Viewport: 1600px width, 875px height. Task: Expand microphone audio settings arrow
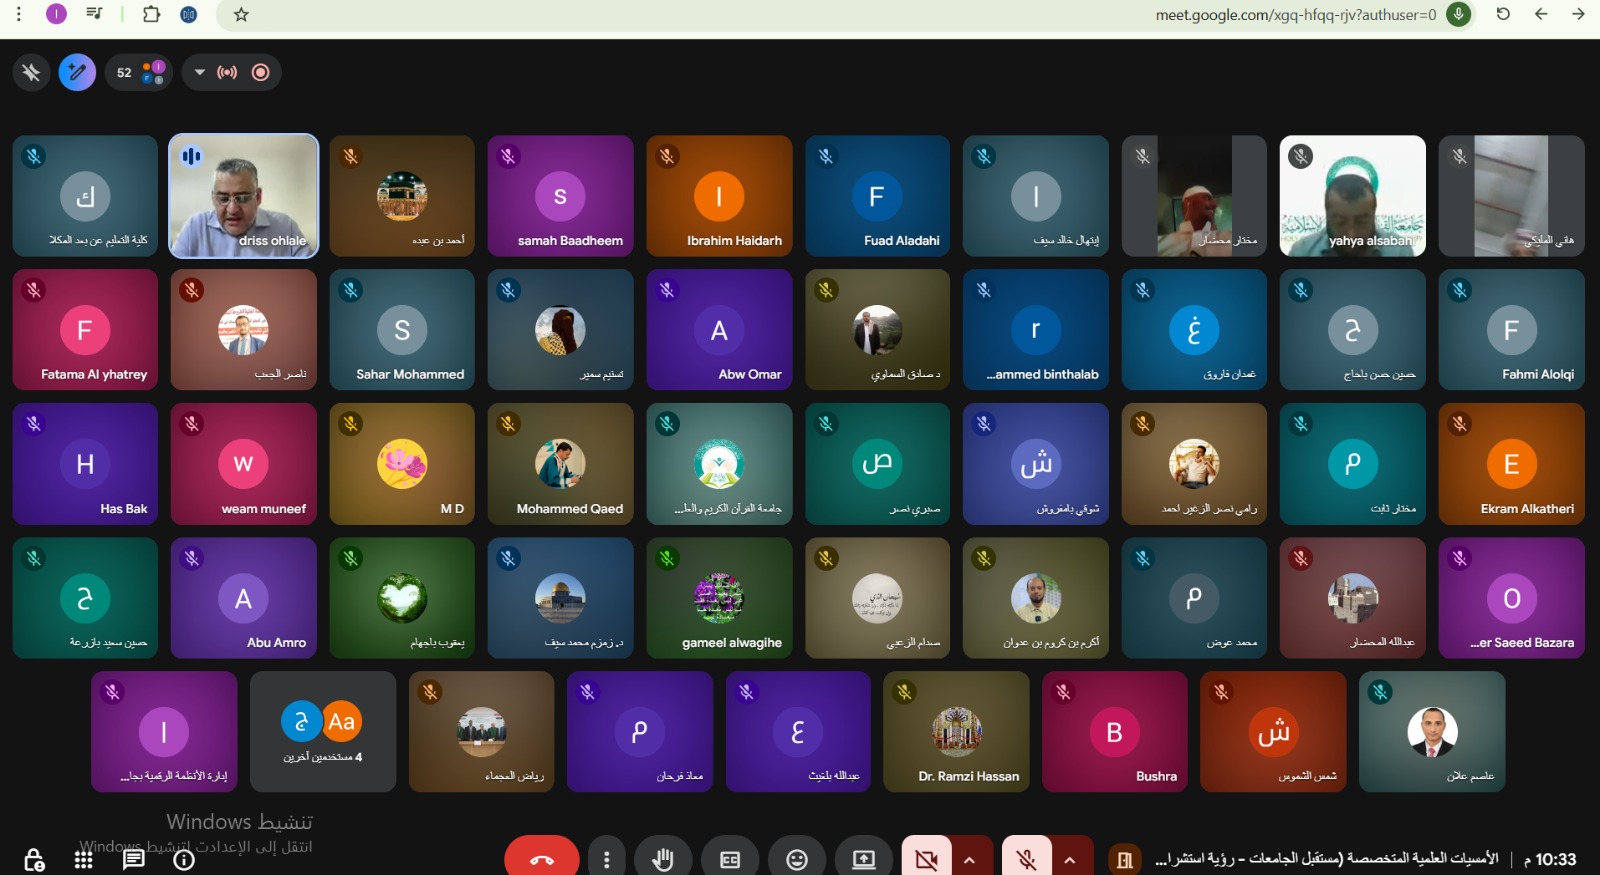click(1070, 859)
